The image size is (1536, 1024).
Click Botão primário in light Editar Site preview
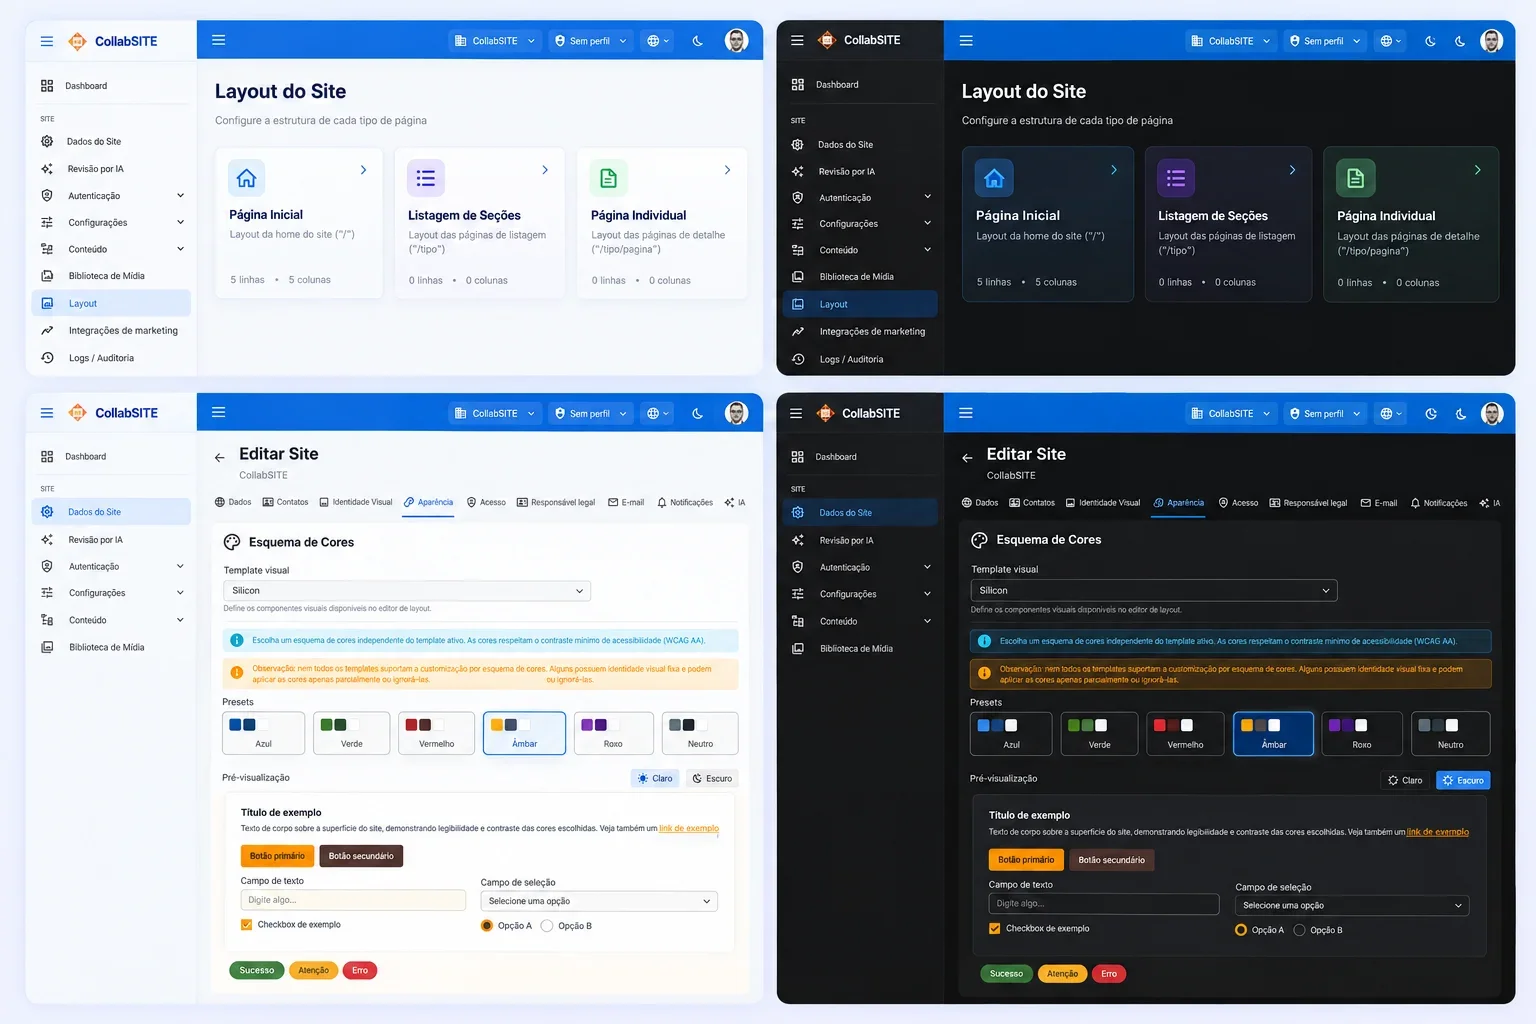pos(277,856)
